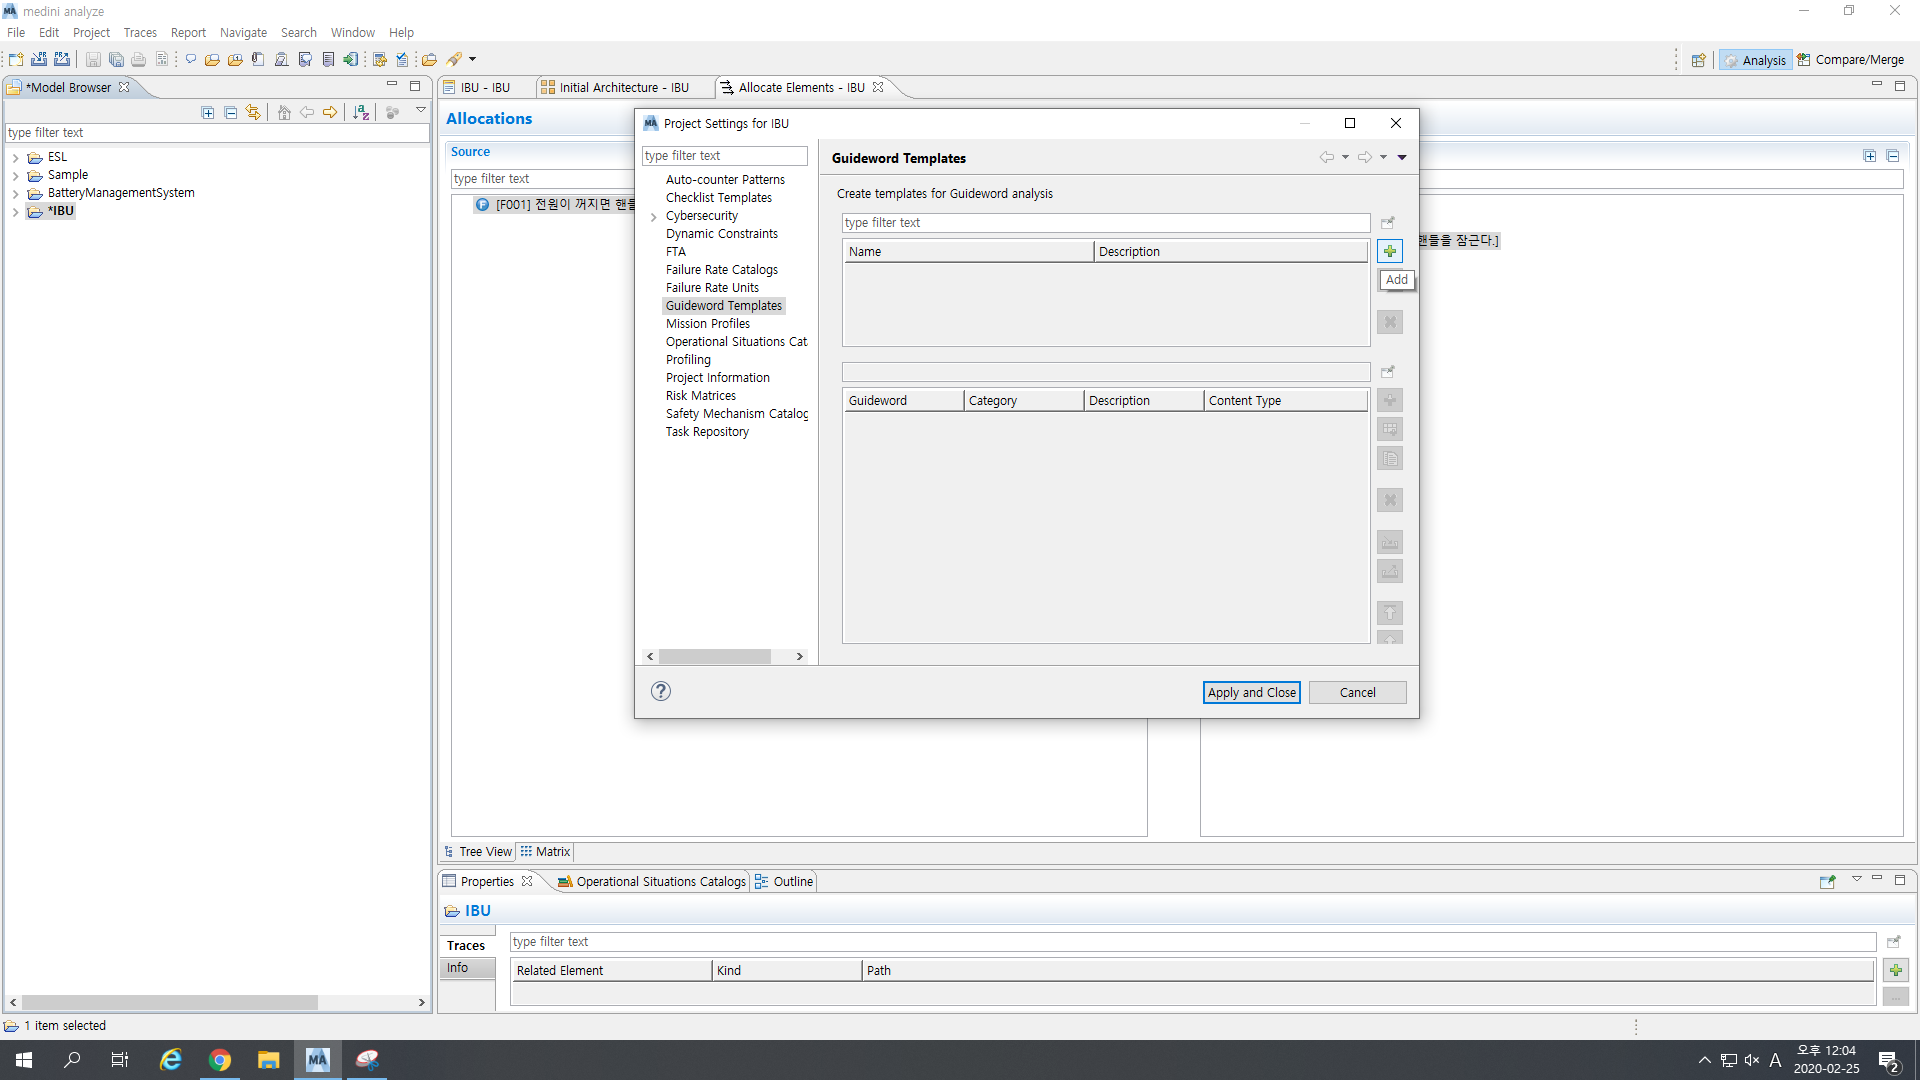Screen dimensions: 1920x1080
Task: Toggle Link with Editor in Model Browser
Action: (254, 112)
